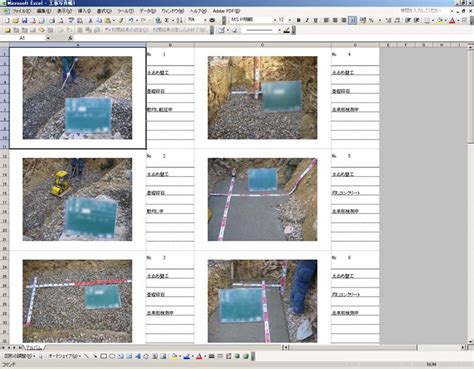Undo the last action
474x369 pixels.
[x=131, y=20]
